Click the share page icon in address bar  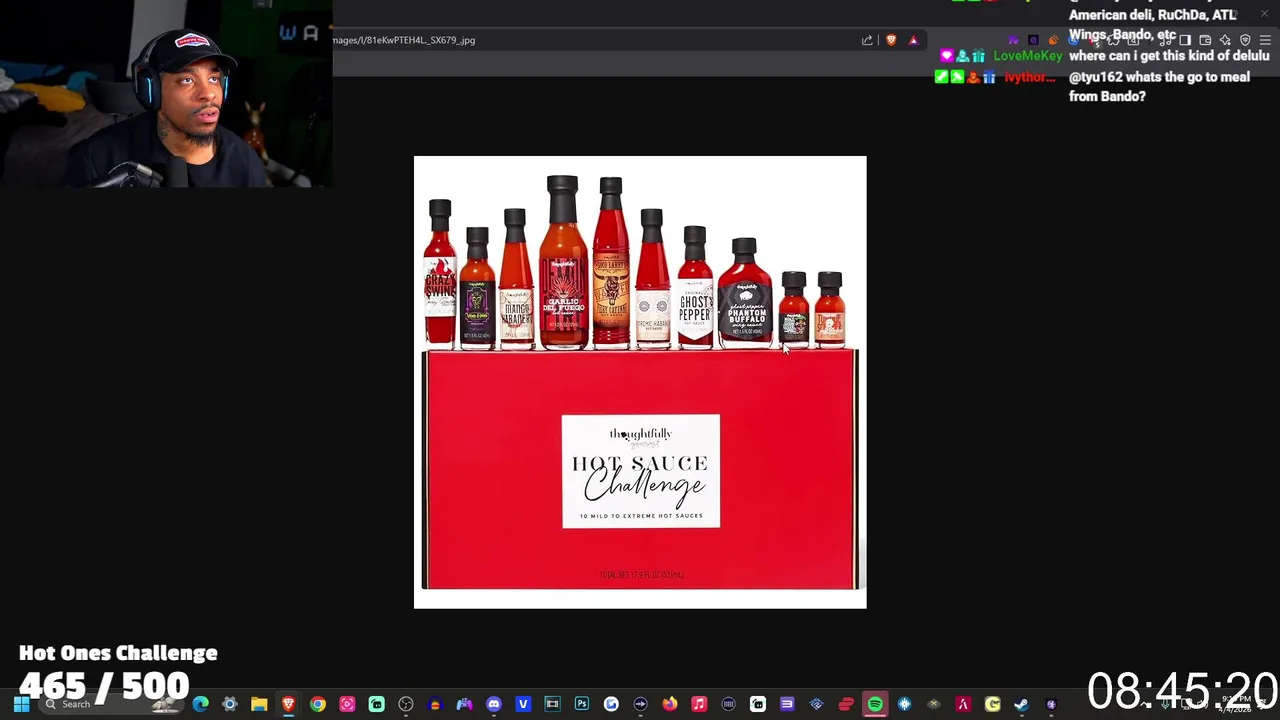click(x=867, y=40)
